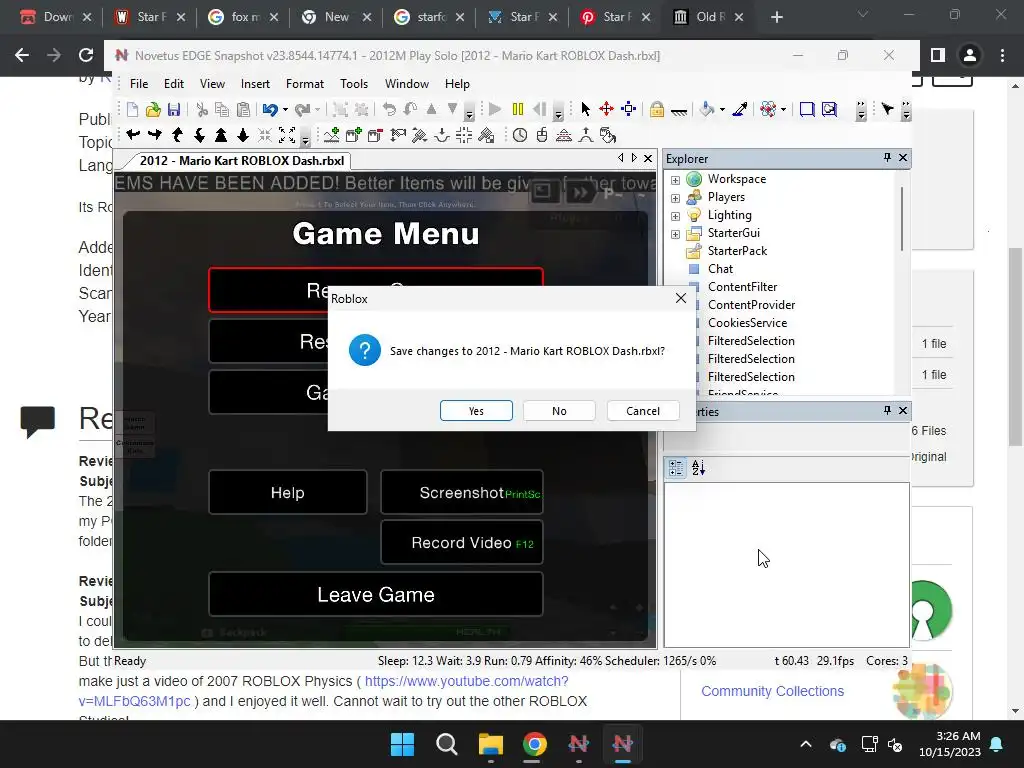Select the red Move tool

pos(607,110)
